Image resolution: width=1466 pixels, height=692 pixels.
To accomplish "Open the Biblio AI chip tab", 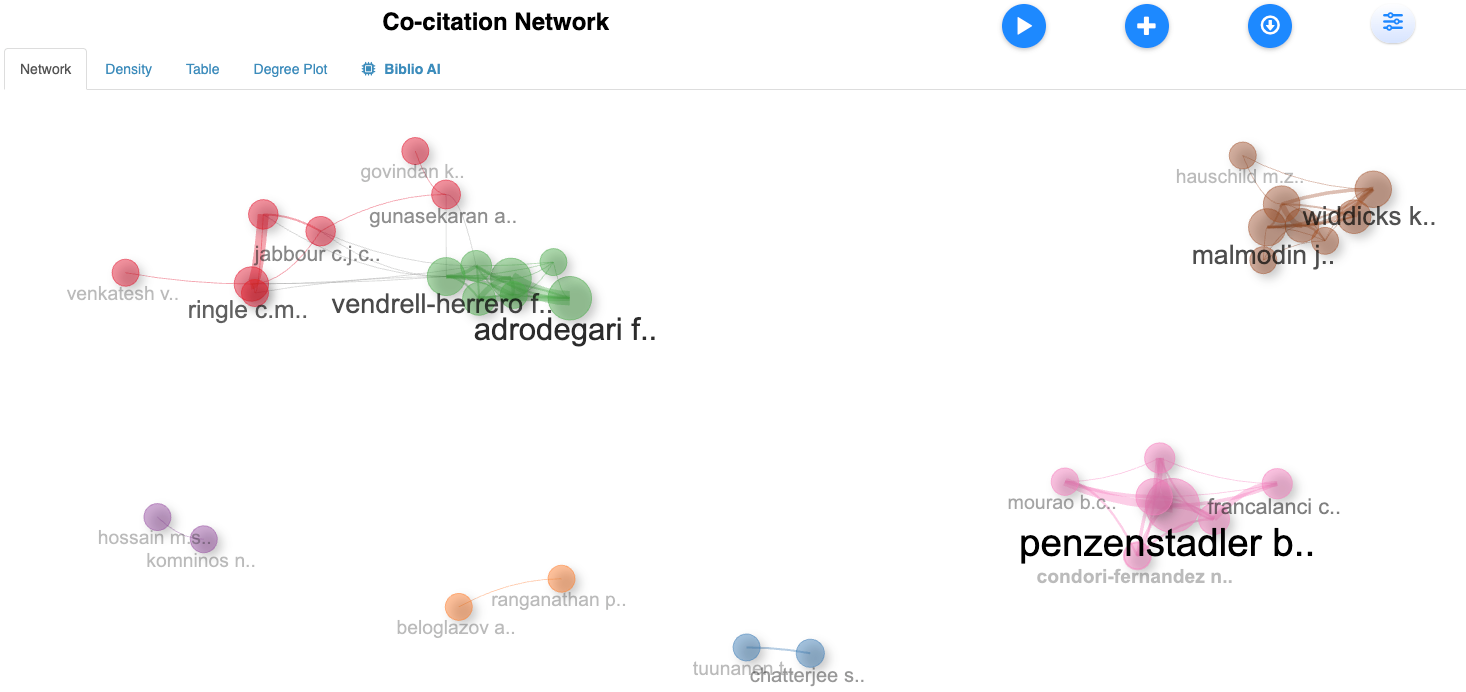I will tap(401, 69).
